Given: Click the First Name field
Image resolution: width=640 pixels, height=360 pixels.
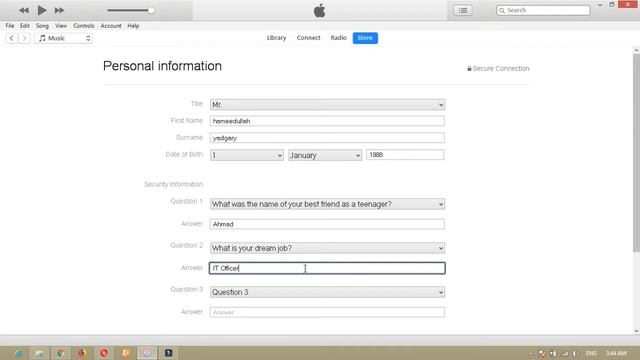Looking at the screenshot, I should coord(327,121).
